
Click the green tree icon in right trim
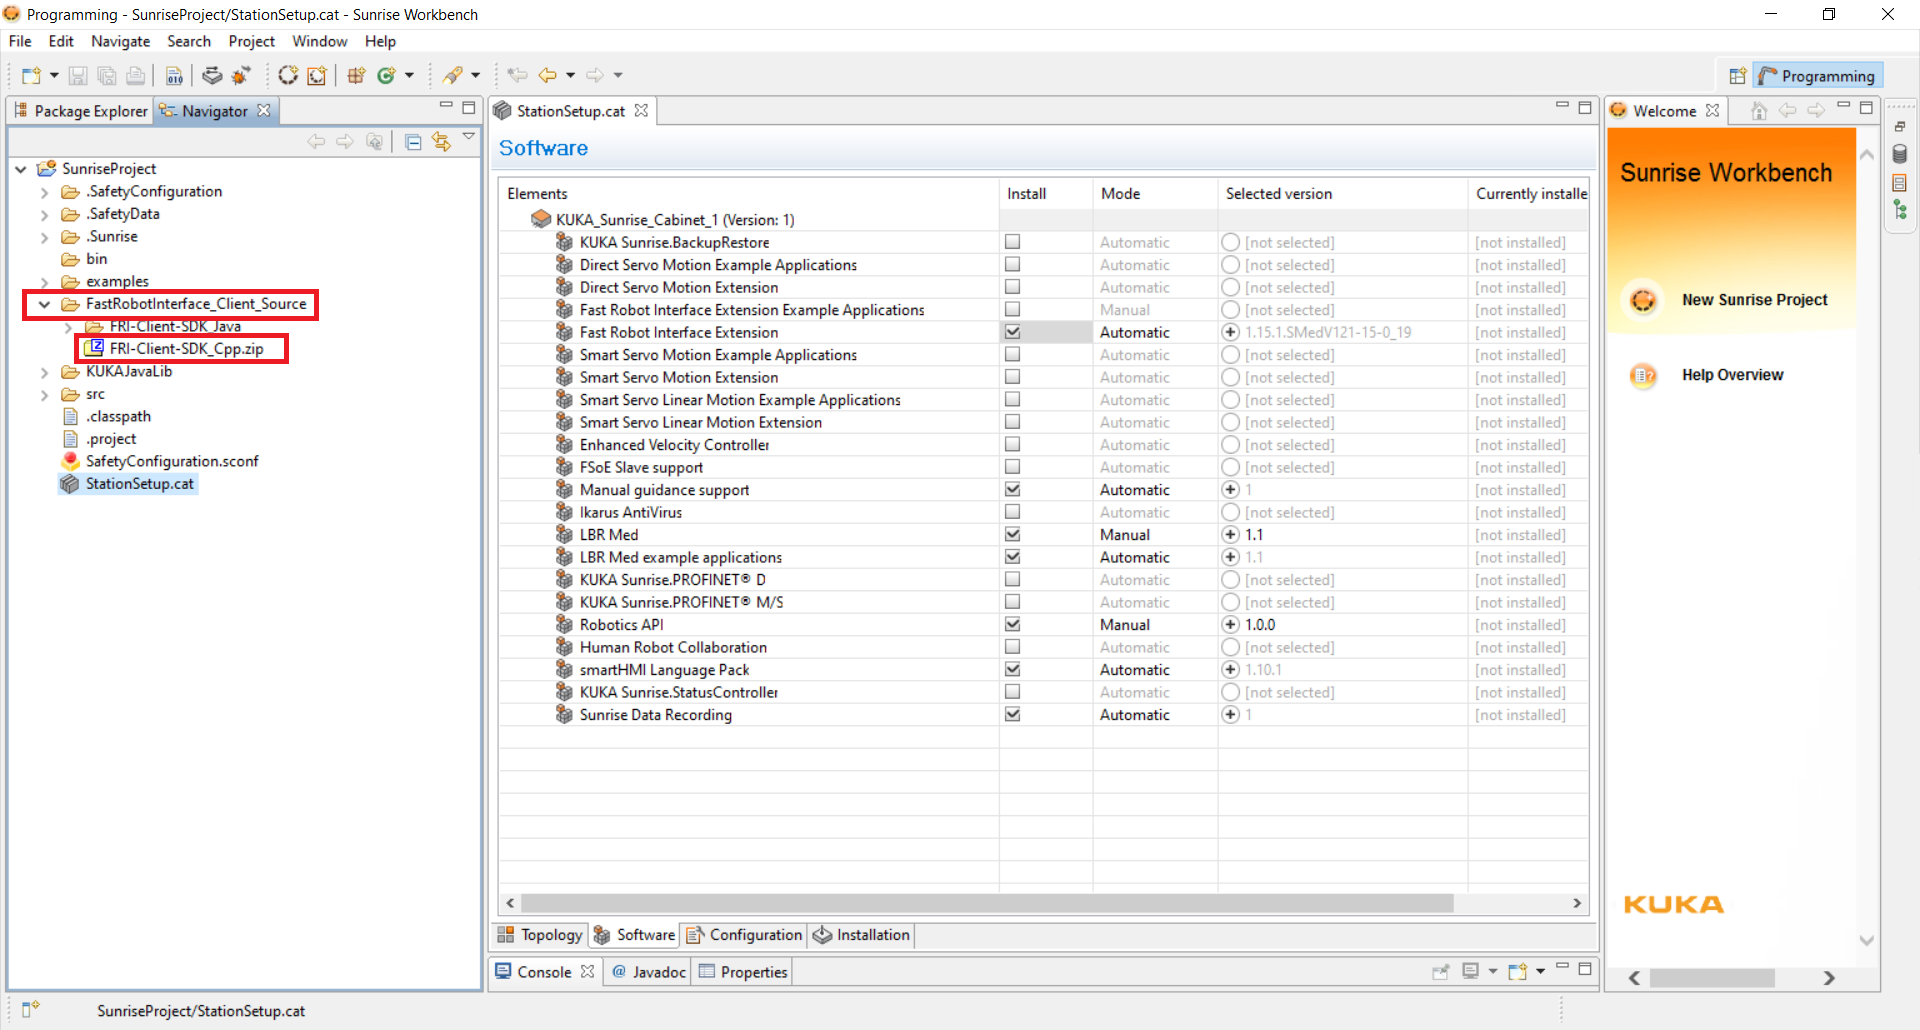pos(1900,210)
